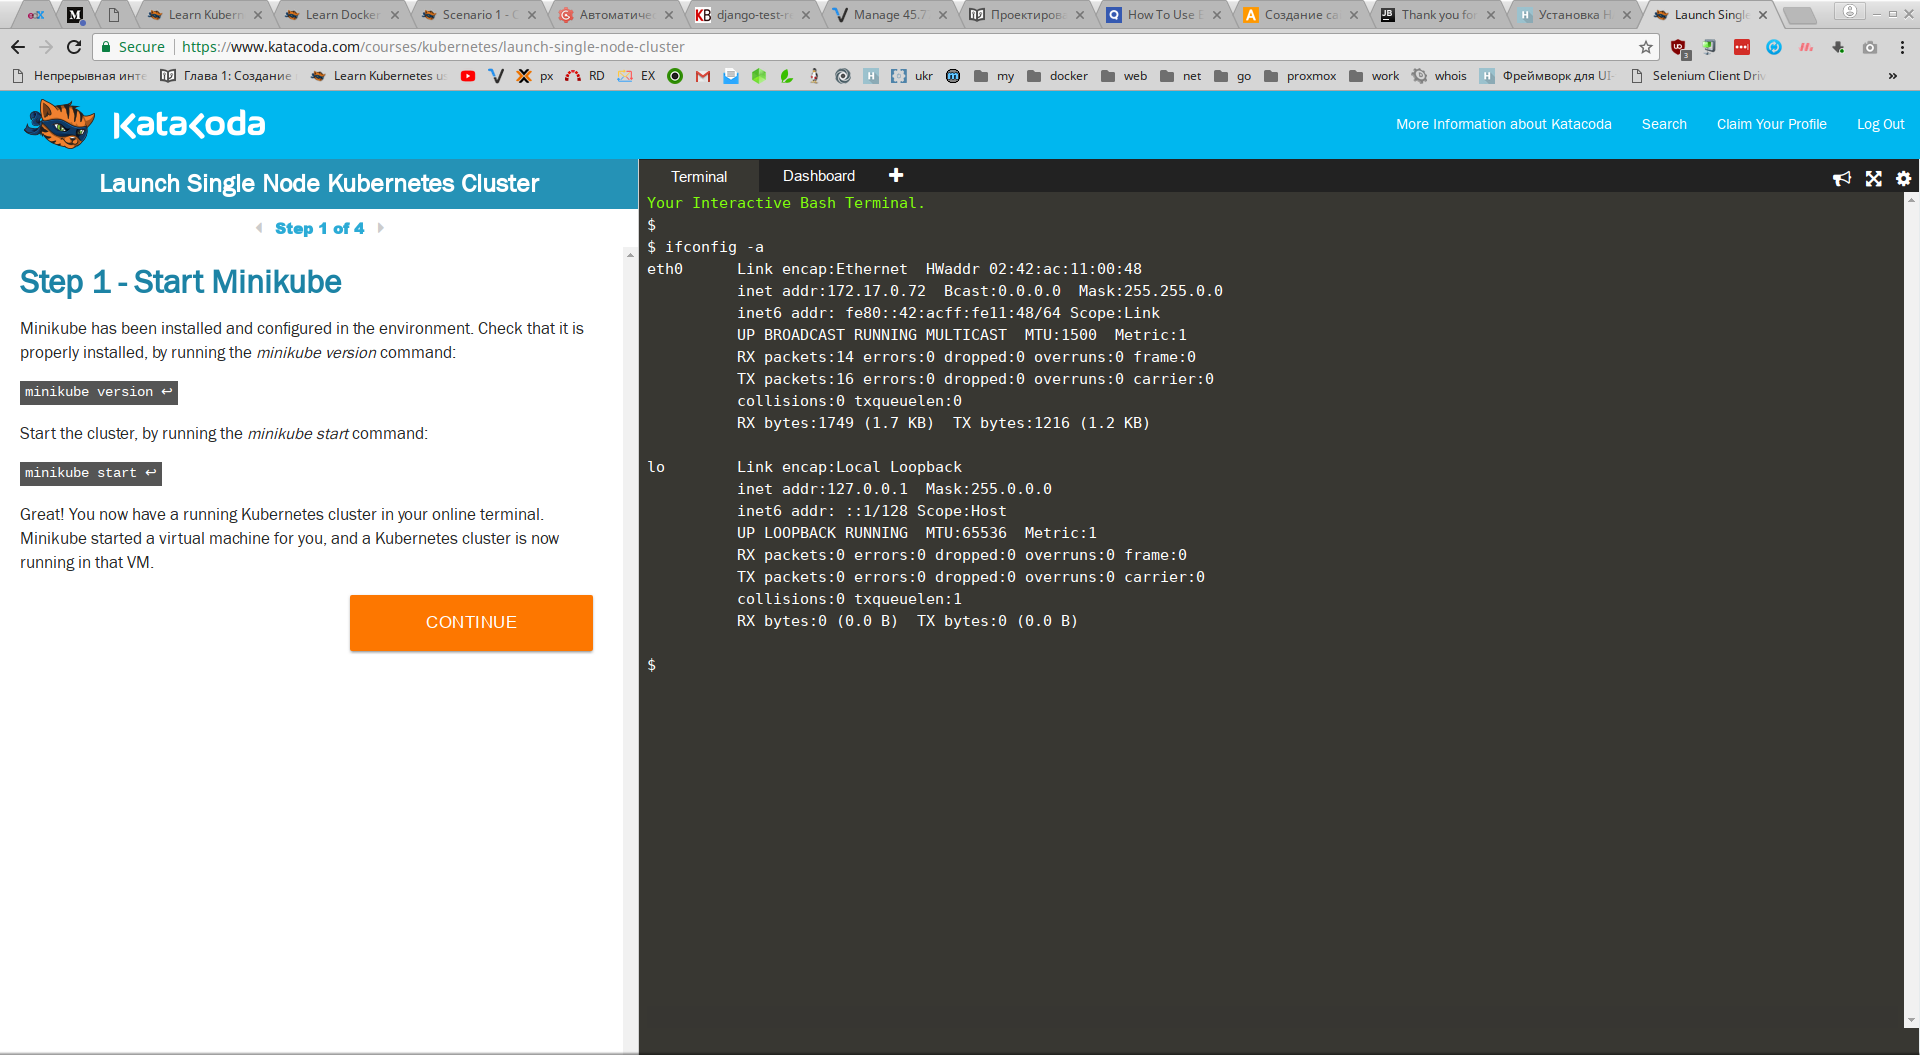This screenshot has width=1920, height=1055.
Task: Switch to the 'Manage 45.7' browser tab
Action: 889,15
